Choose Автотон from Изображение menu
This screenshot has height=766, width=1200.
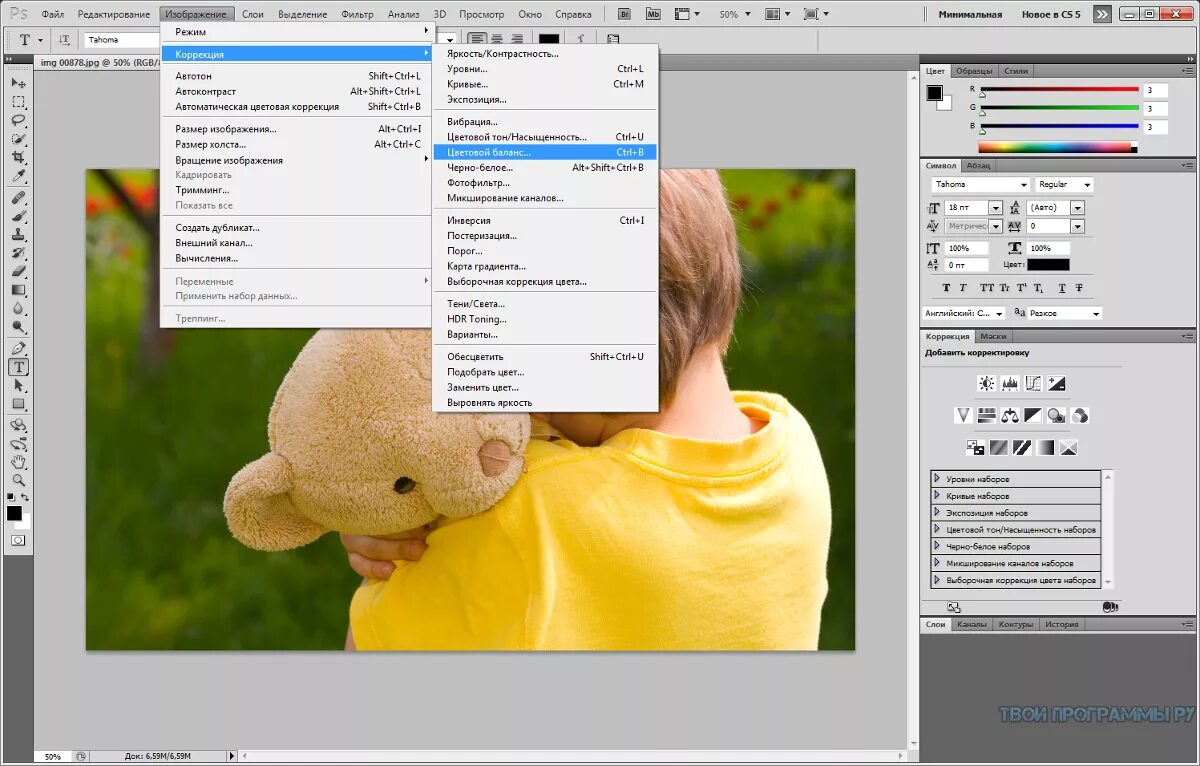(x=298, y=76)
